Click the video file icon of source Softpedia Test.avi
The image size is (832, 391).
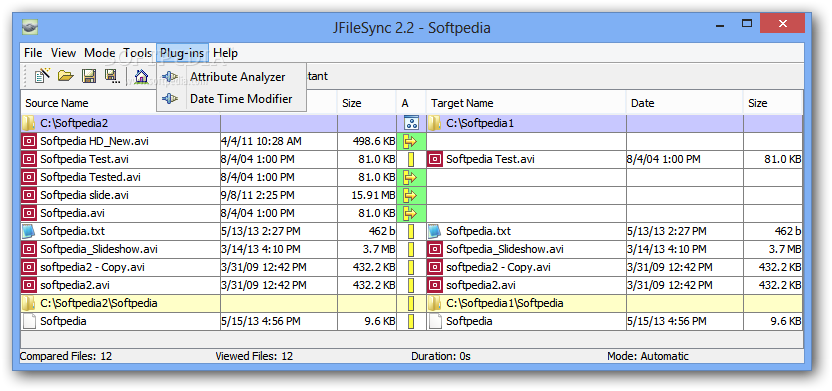[29, 159]
